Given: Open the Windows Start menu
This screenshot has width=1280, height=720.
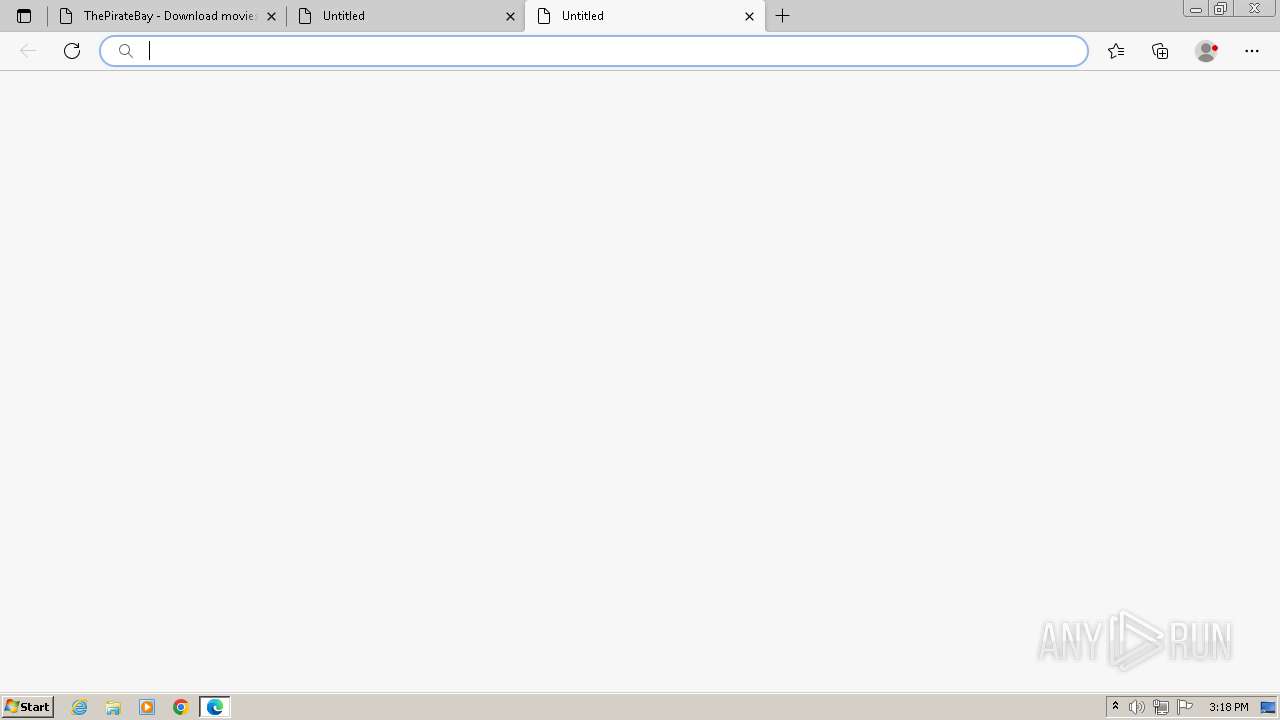Looking at the screenshot, I should 27,707.
